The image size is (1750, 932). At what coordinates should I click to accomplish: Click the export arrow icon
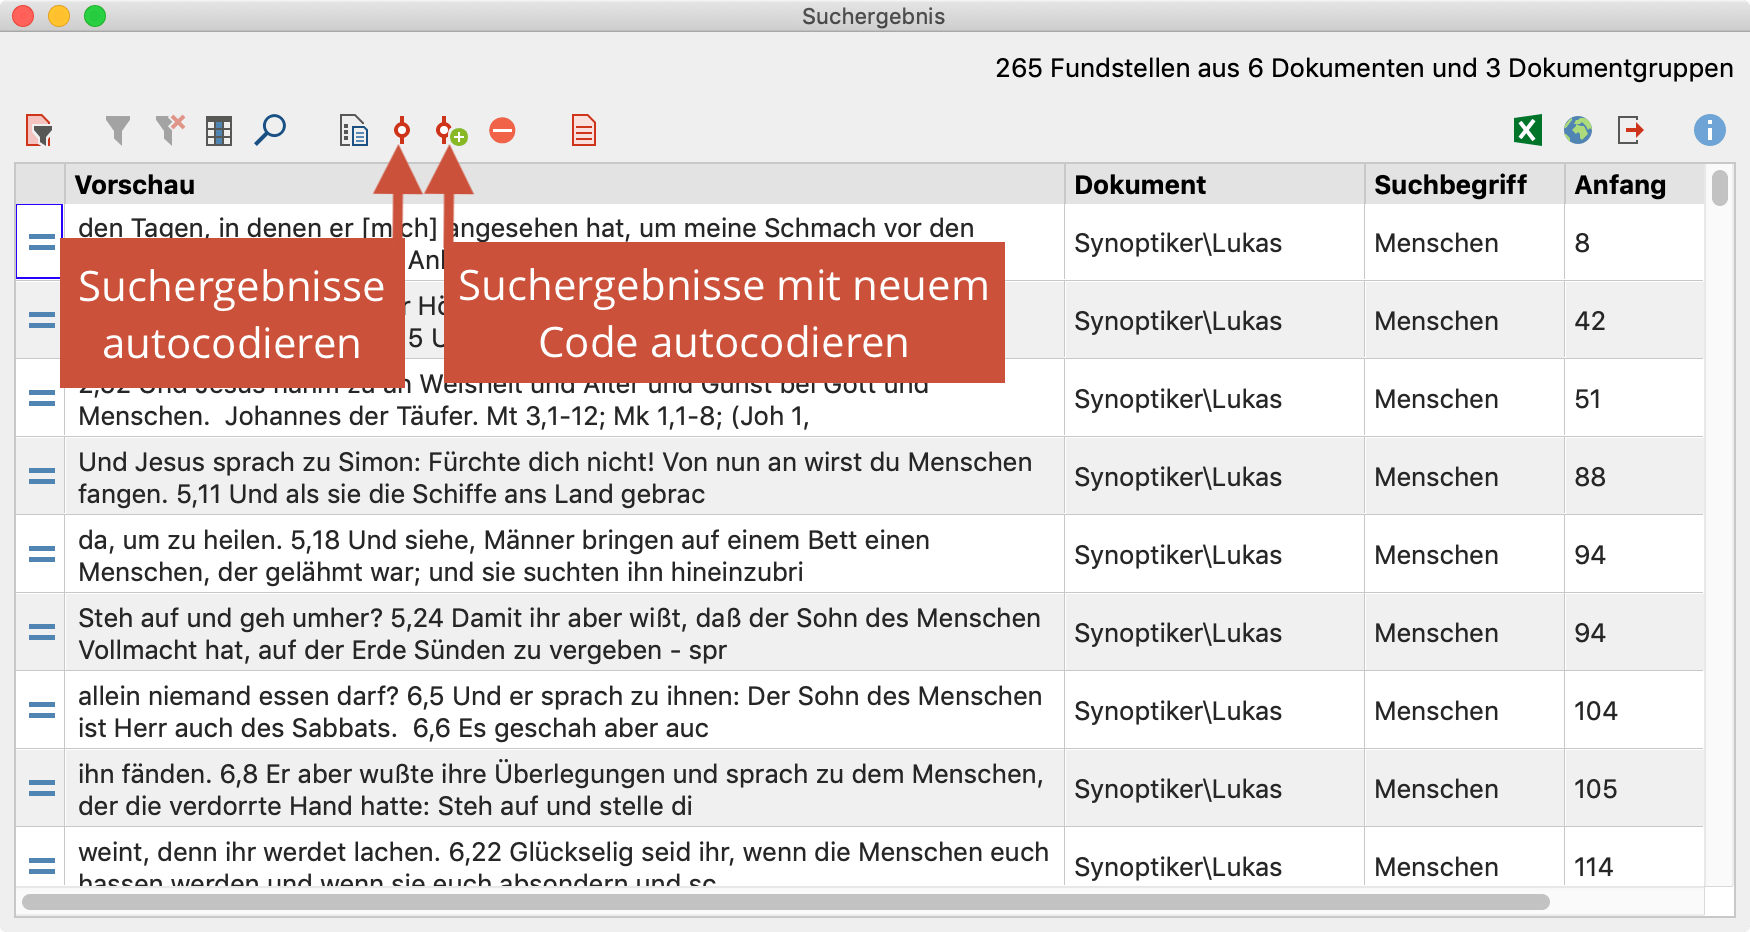point(1630,131)
